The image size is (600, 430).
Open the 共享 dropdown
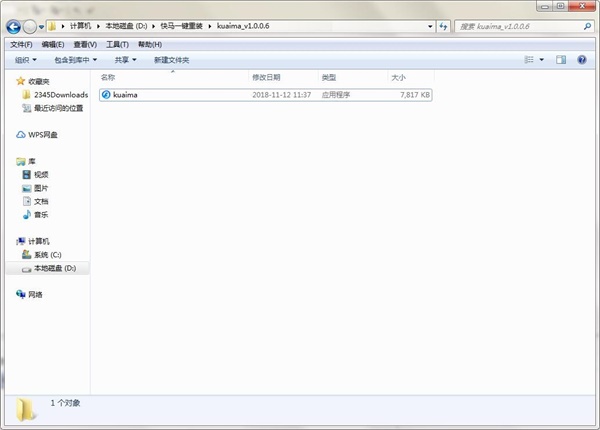click(125, 60)
